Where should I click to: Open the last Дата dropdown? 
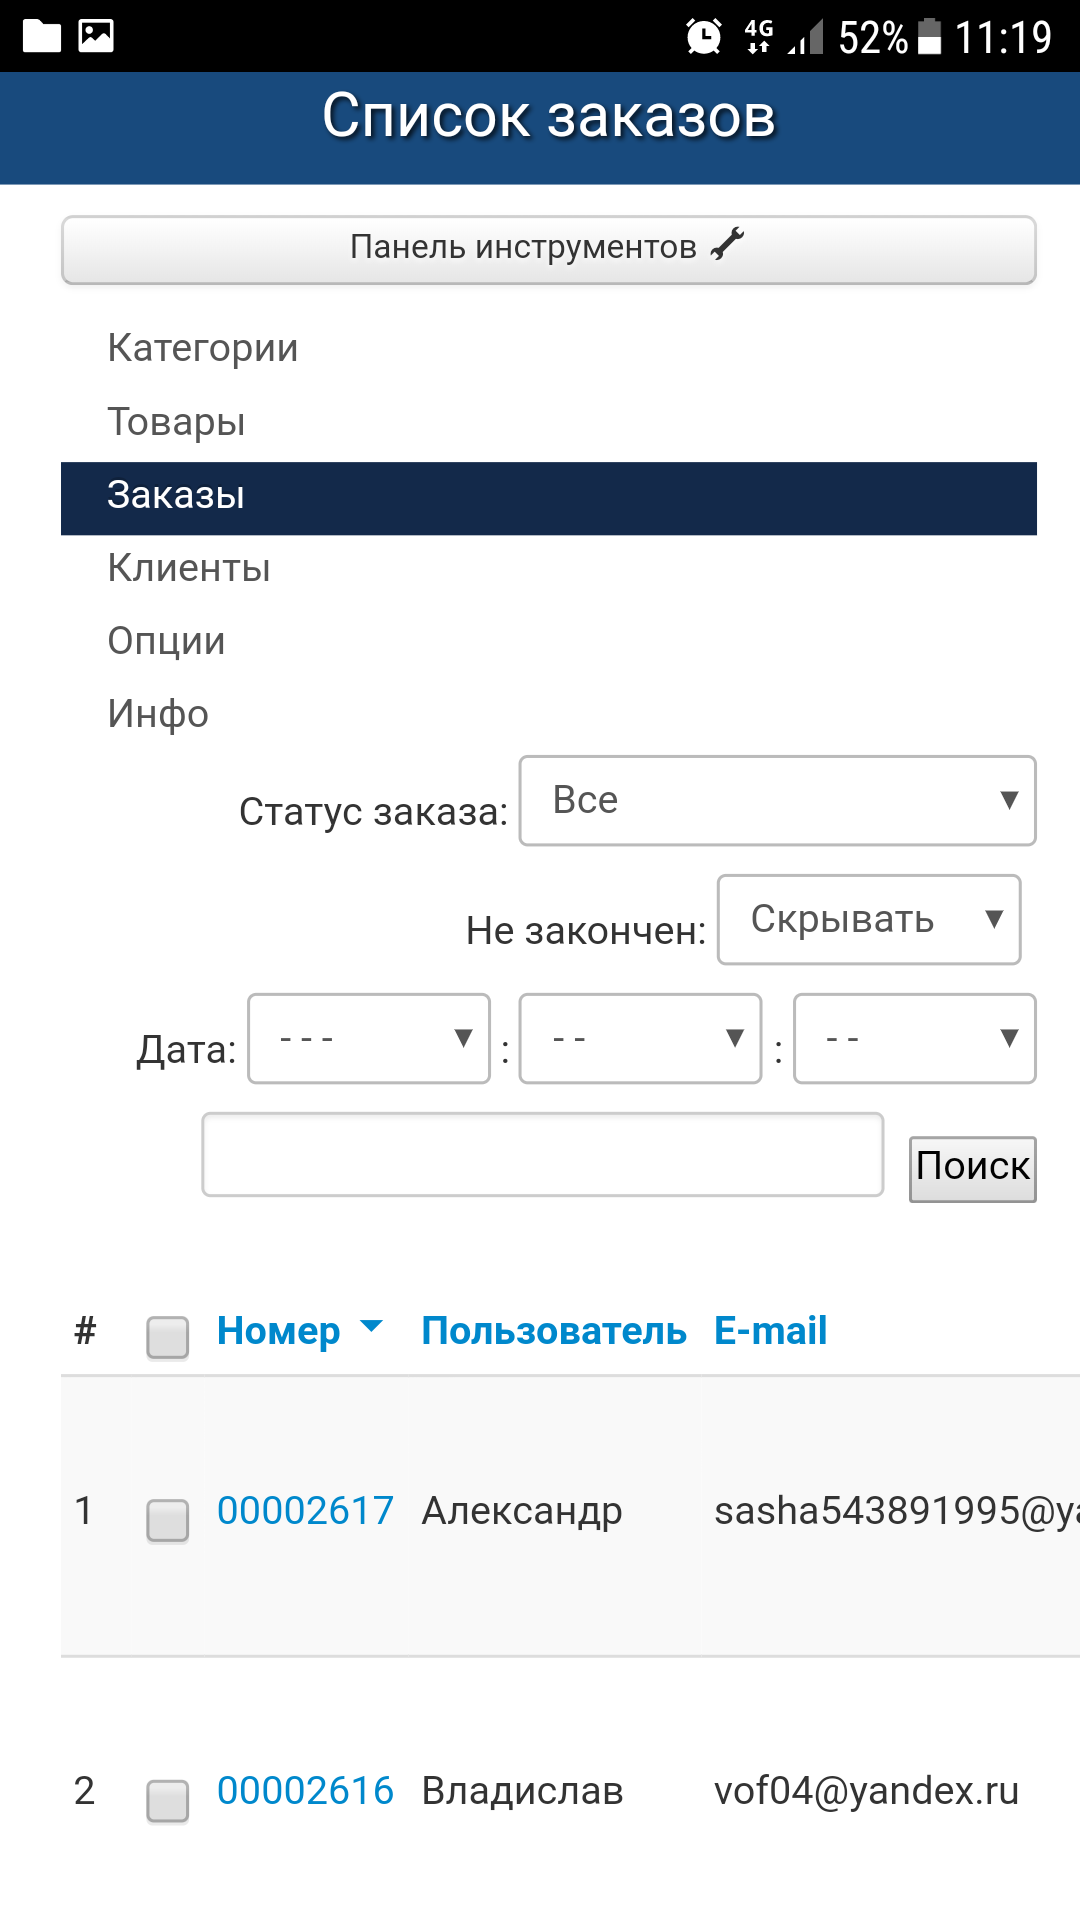click(914, 1039)
